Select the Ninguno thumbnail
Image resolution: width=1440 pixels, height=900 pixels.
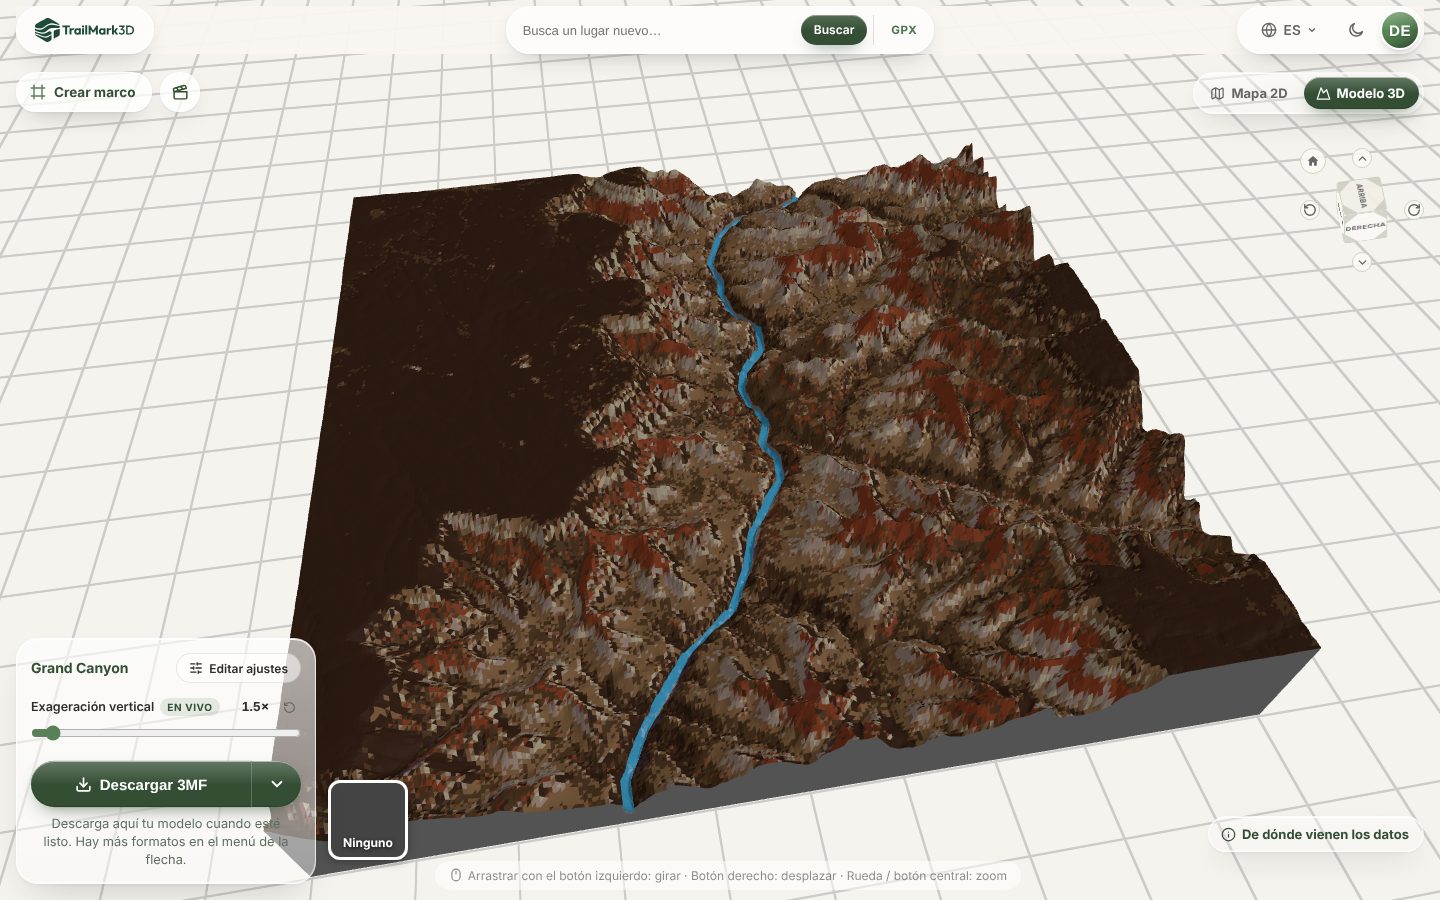pos(368,820)
